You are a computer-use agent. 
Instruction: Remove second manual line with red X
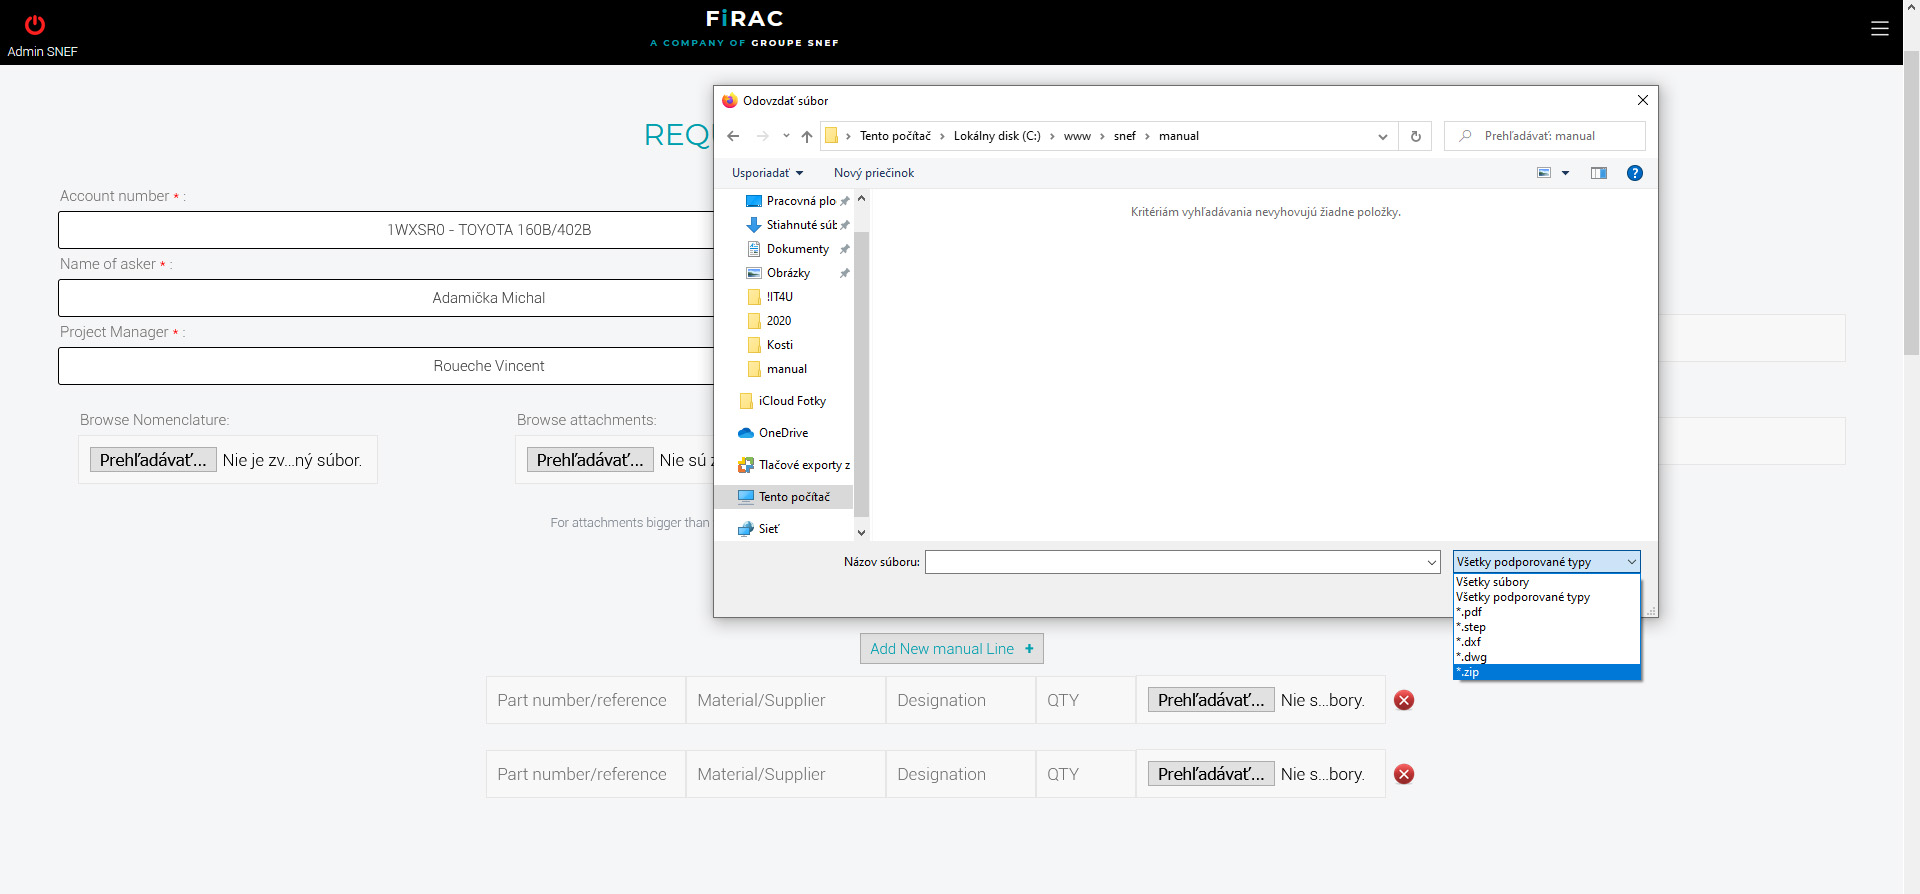click(1404, 774)
